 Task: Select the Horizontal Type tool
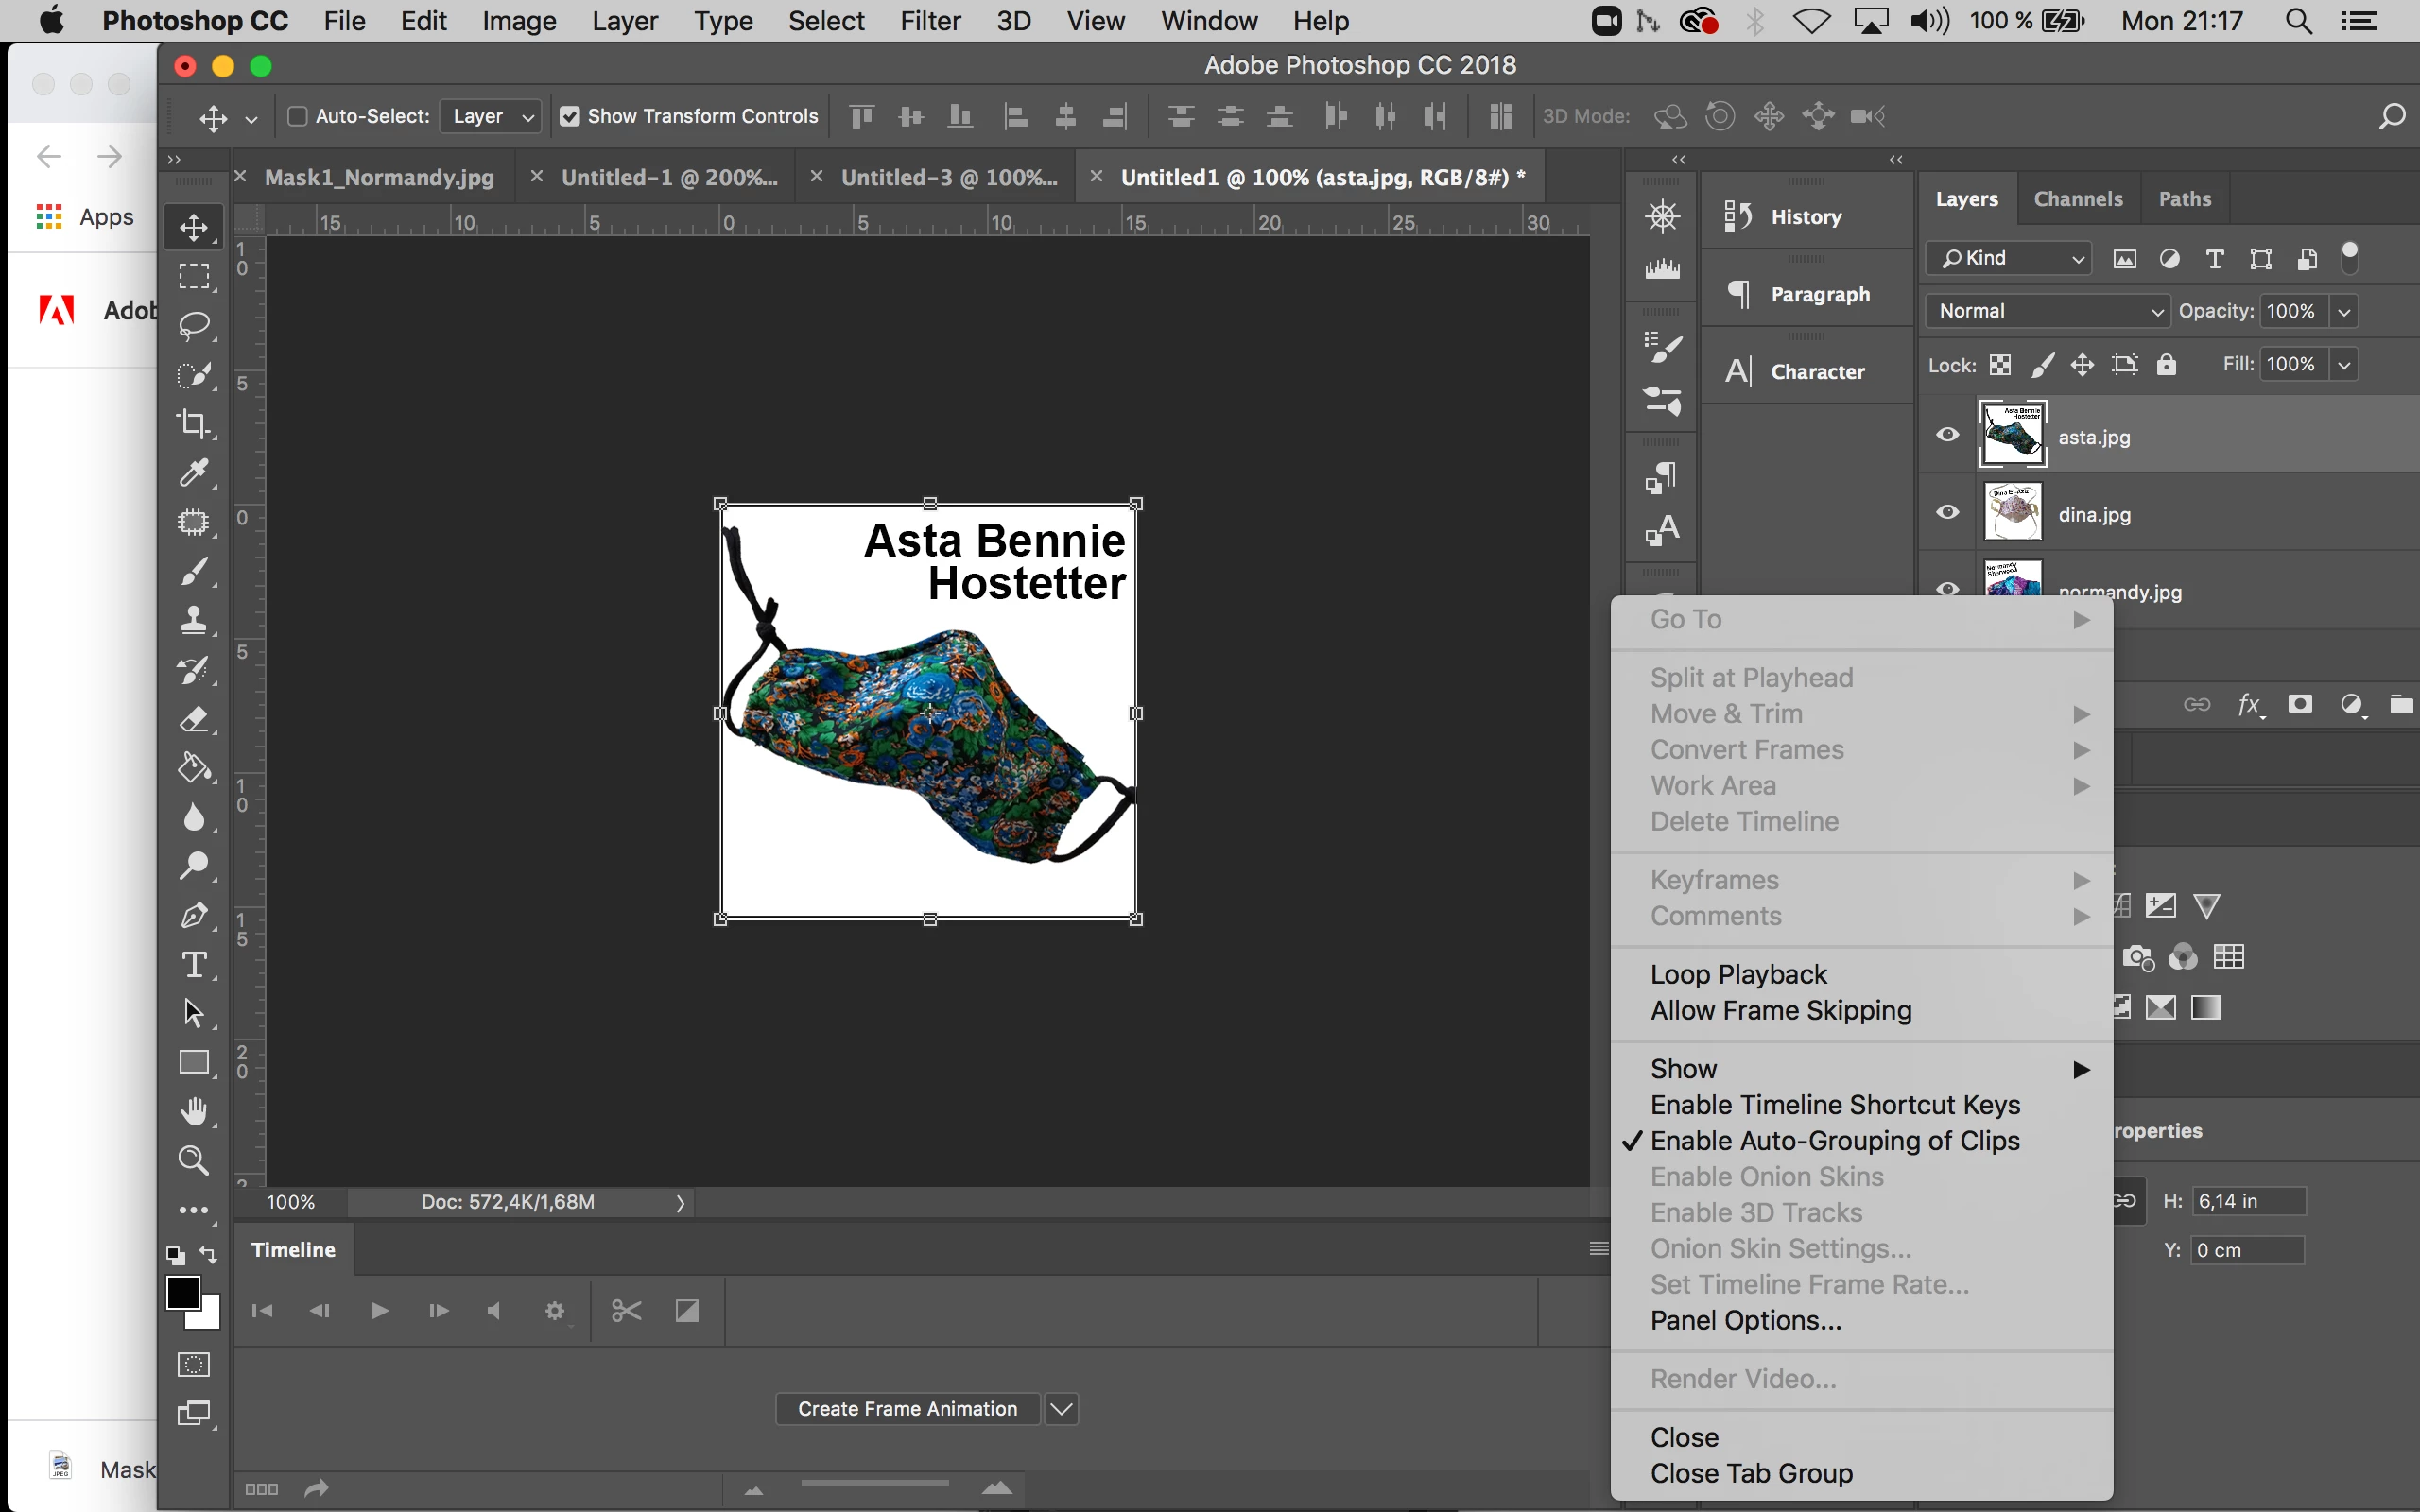coord(193,965)
